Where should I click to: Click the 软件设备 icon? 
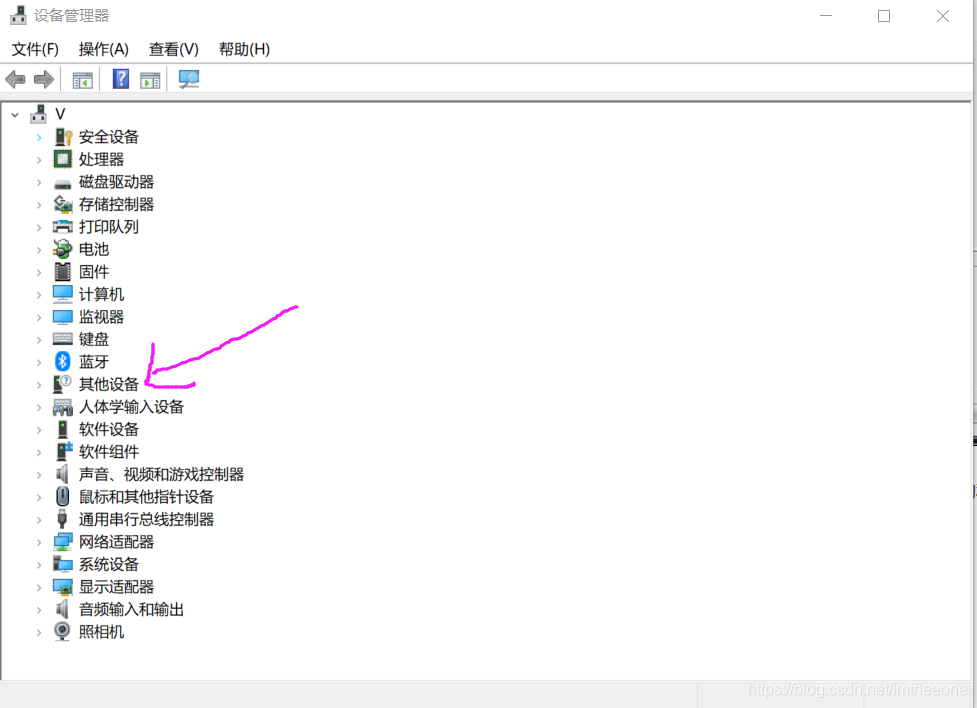coord(63,429)
